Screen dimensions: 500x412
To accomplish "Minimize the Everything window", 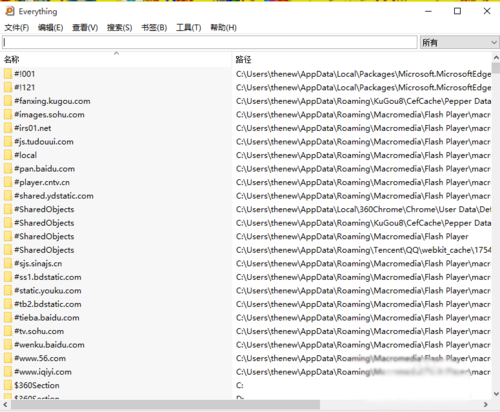I will (x=428, y=11).
